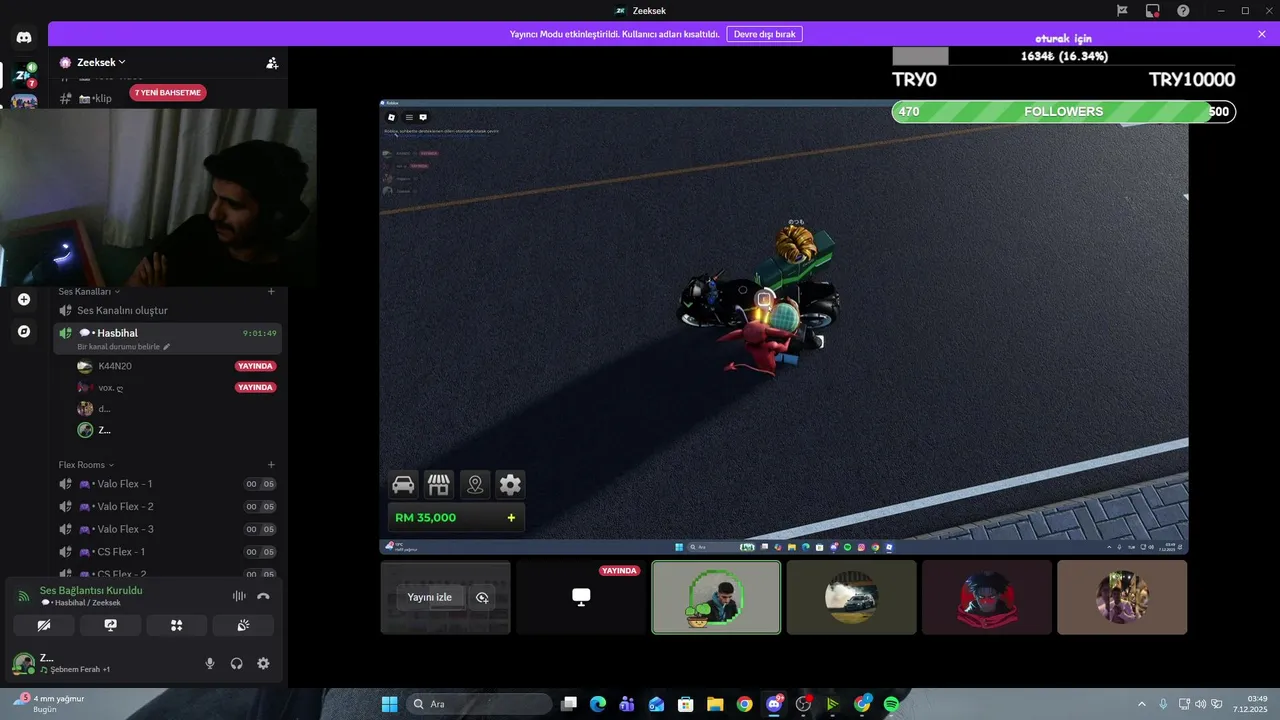The image size is (1280, 720).
Task: Click the donation goal bar showing 16.34%
Action: (1064, 56)
